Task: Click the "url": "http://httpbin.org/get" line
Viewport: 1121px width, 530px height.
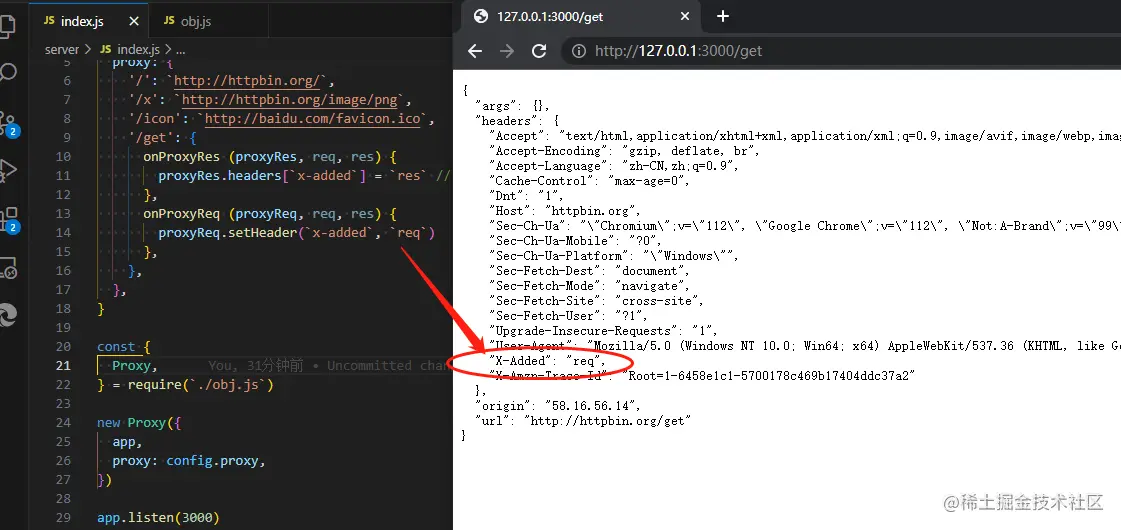Action: (x=583, y=421)
